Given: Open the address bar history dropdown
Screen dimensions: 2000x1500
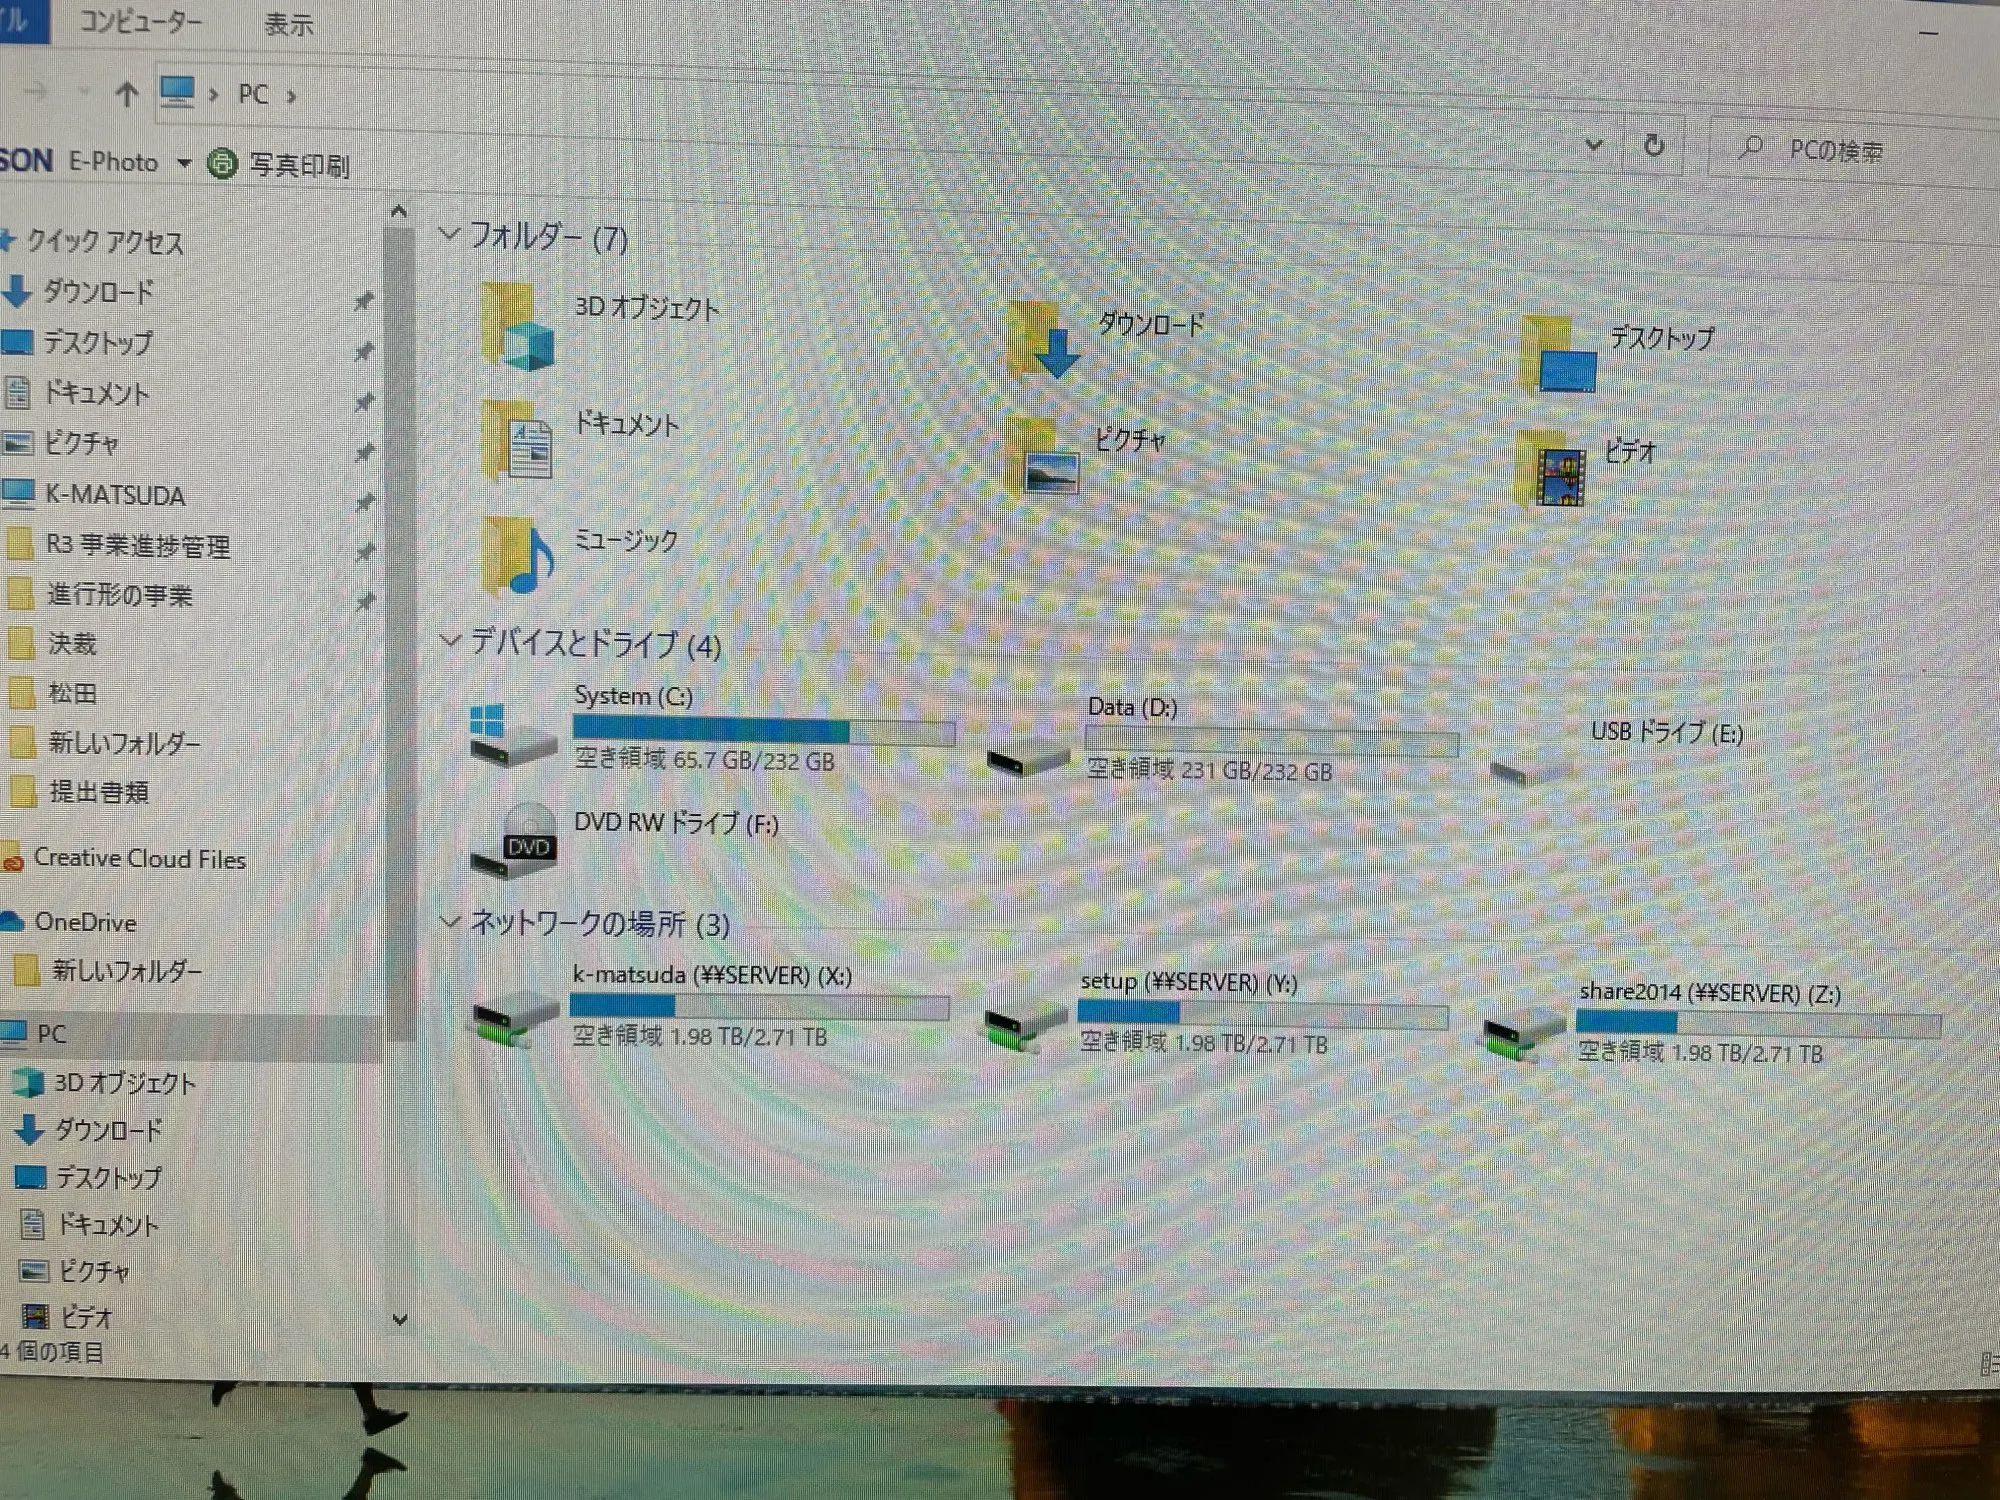Looking at the screenshot, I should click(x=1594, y=146).
